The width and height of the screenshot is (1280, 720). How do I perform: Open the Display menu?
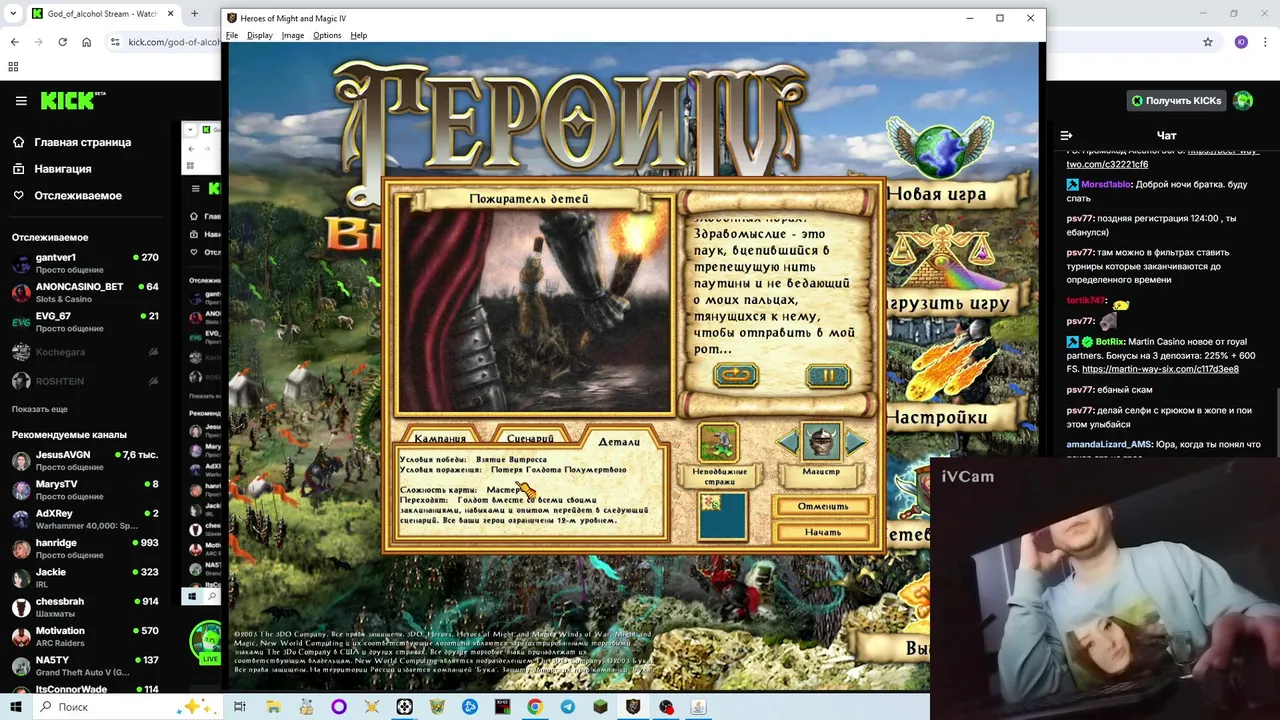[x=260, y=35]
